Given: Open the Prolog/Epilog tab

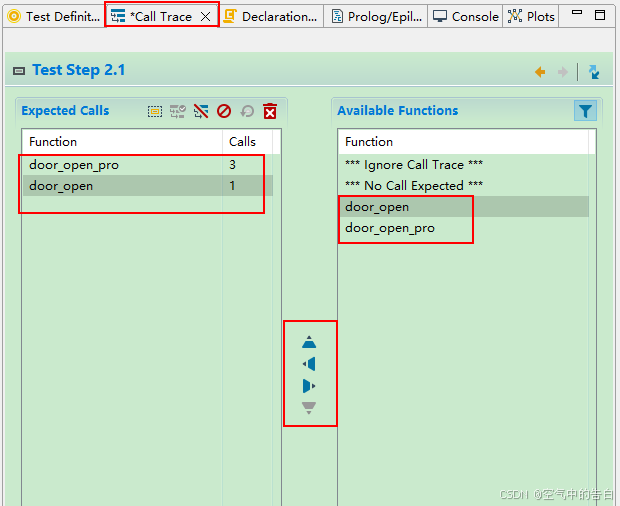Looking at the screenshot, I should 376,16.
